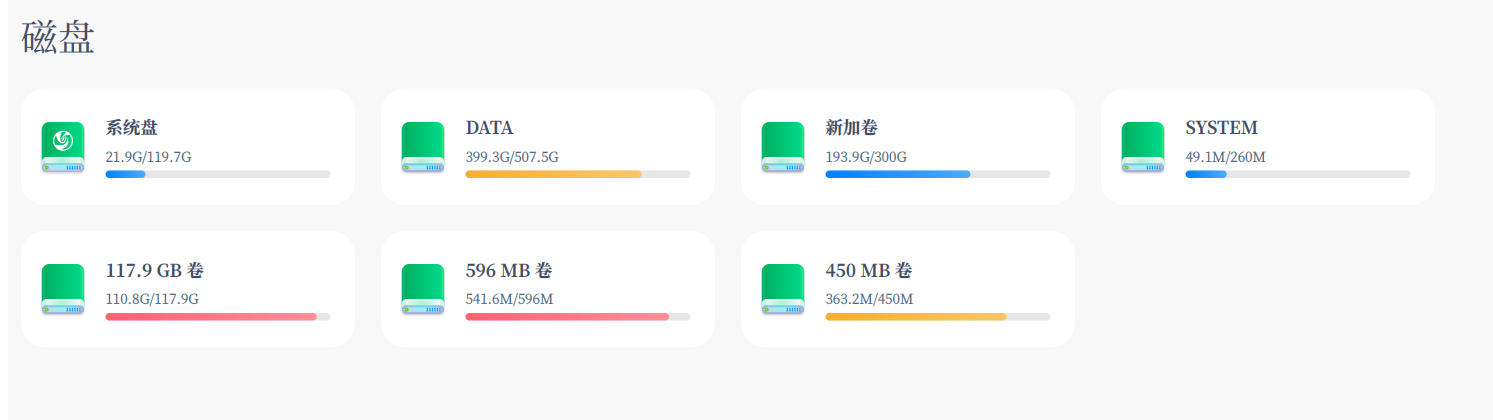This screenshot has height=420, width=1493.
Task: Click the 新加卷 drive icon
Action: tap(782, 147)
